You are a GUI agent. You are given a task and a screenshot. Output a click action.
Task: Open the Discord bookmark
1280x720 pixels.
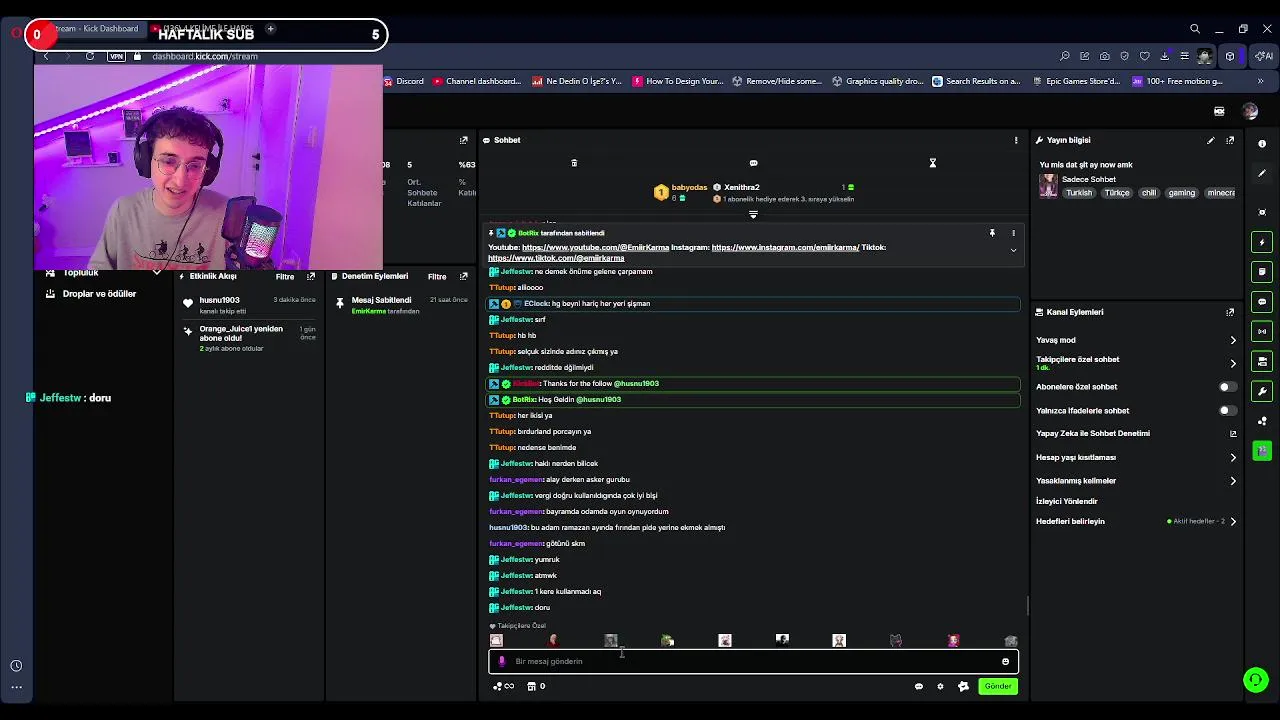[x=403, y=81]
